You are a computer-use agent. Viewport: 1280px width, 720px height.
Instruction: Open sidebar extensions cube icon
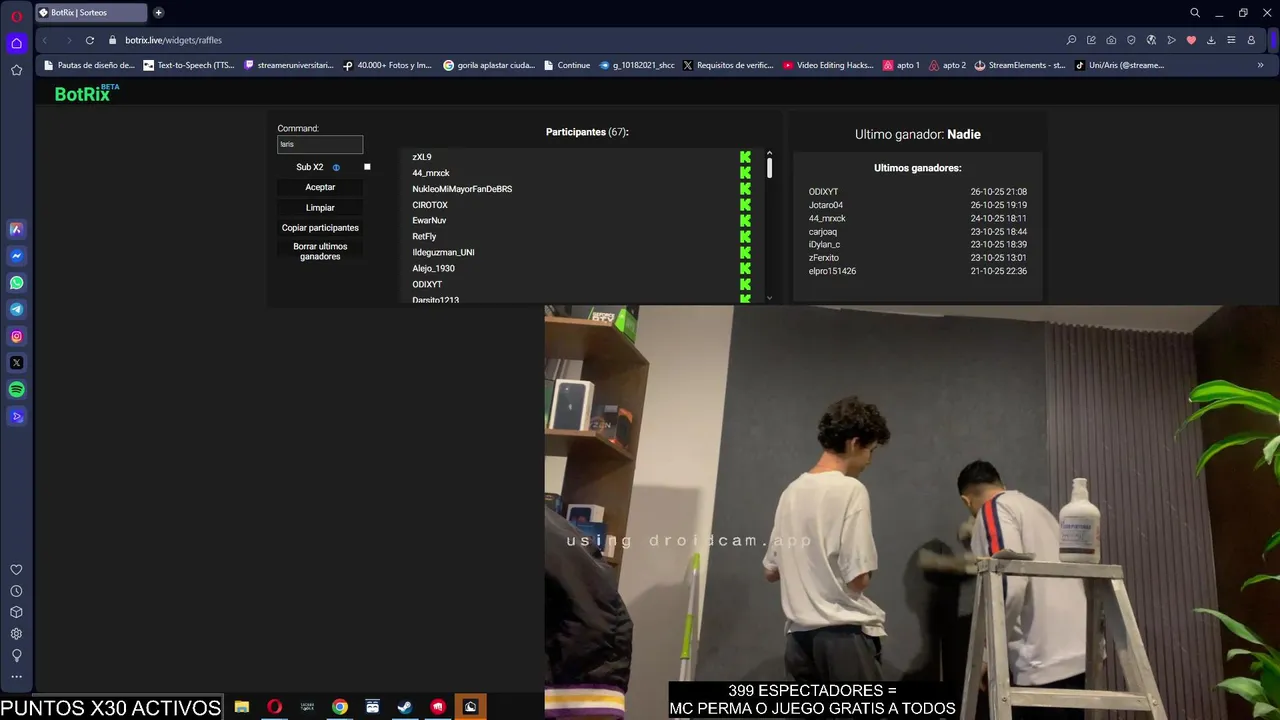pos(16,612)
